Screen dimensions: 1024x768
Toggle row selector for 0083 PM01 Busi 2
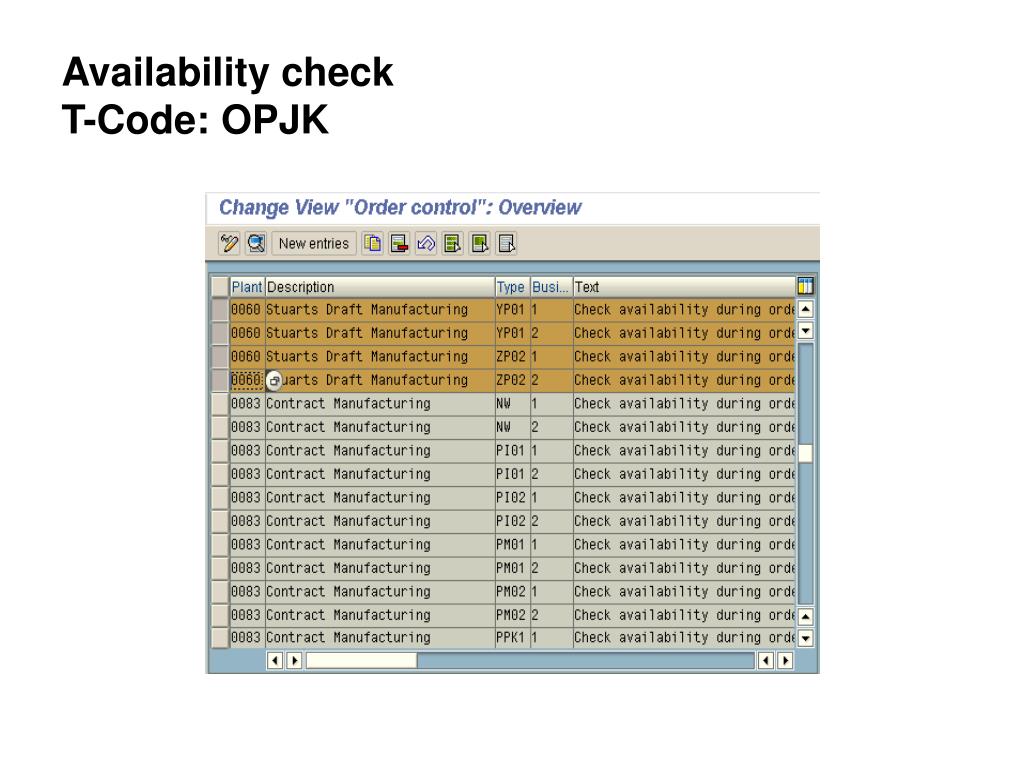click(x=219, y=568)
